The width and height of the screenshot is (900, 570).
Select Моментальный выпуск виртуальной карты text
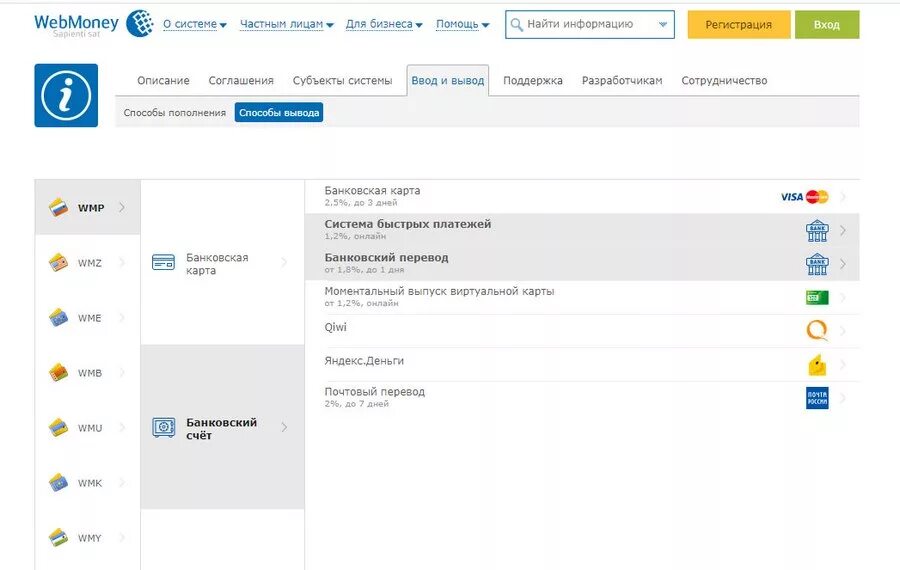(439, 291)
